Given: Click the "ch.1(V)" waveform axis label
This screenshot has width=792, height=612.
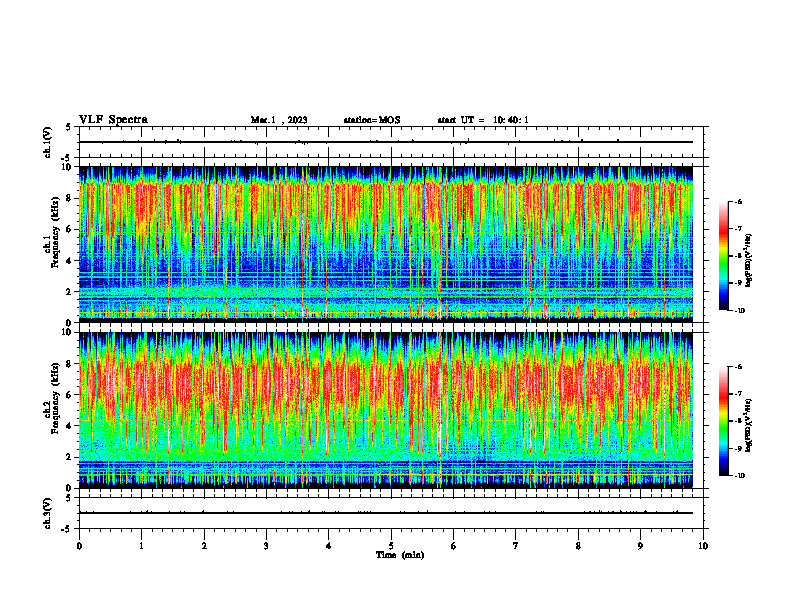Looking at the screenshot, I should click(48, 142).
